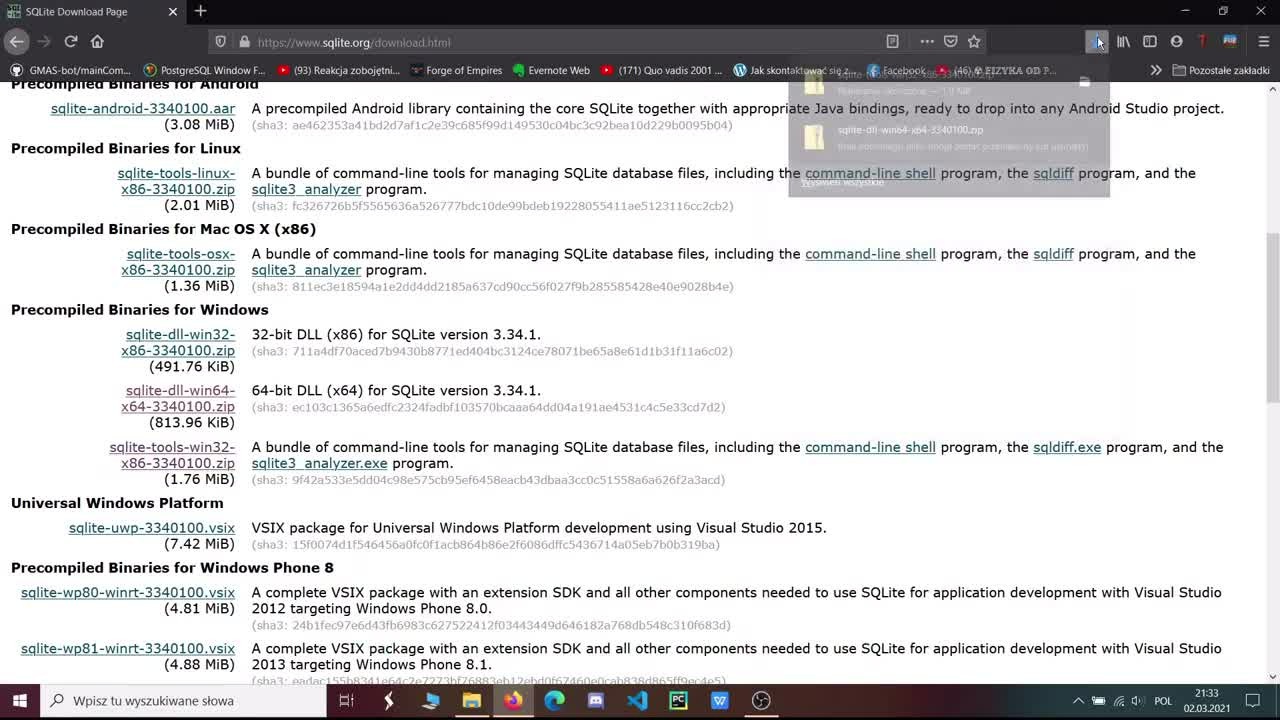The width and height of the screenshot is (1280, 720).
Task: Show hidden system tray icons arrow
Action: 1077,701
